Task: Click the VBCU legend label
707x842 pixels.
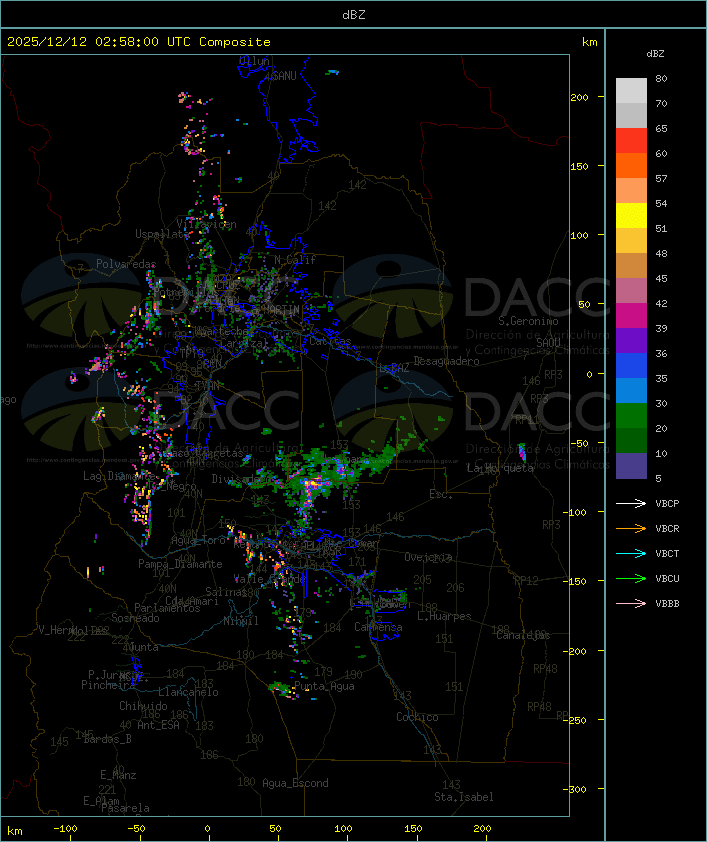Action: [x=667, y=579]
